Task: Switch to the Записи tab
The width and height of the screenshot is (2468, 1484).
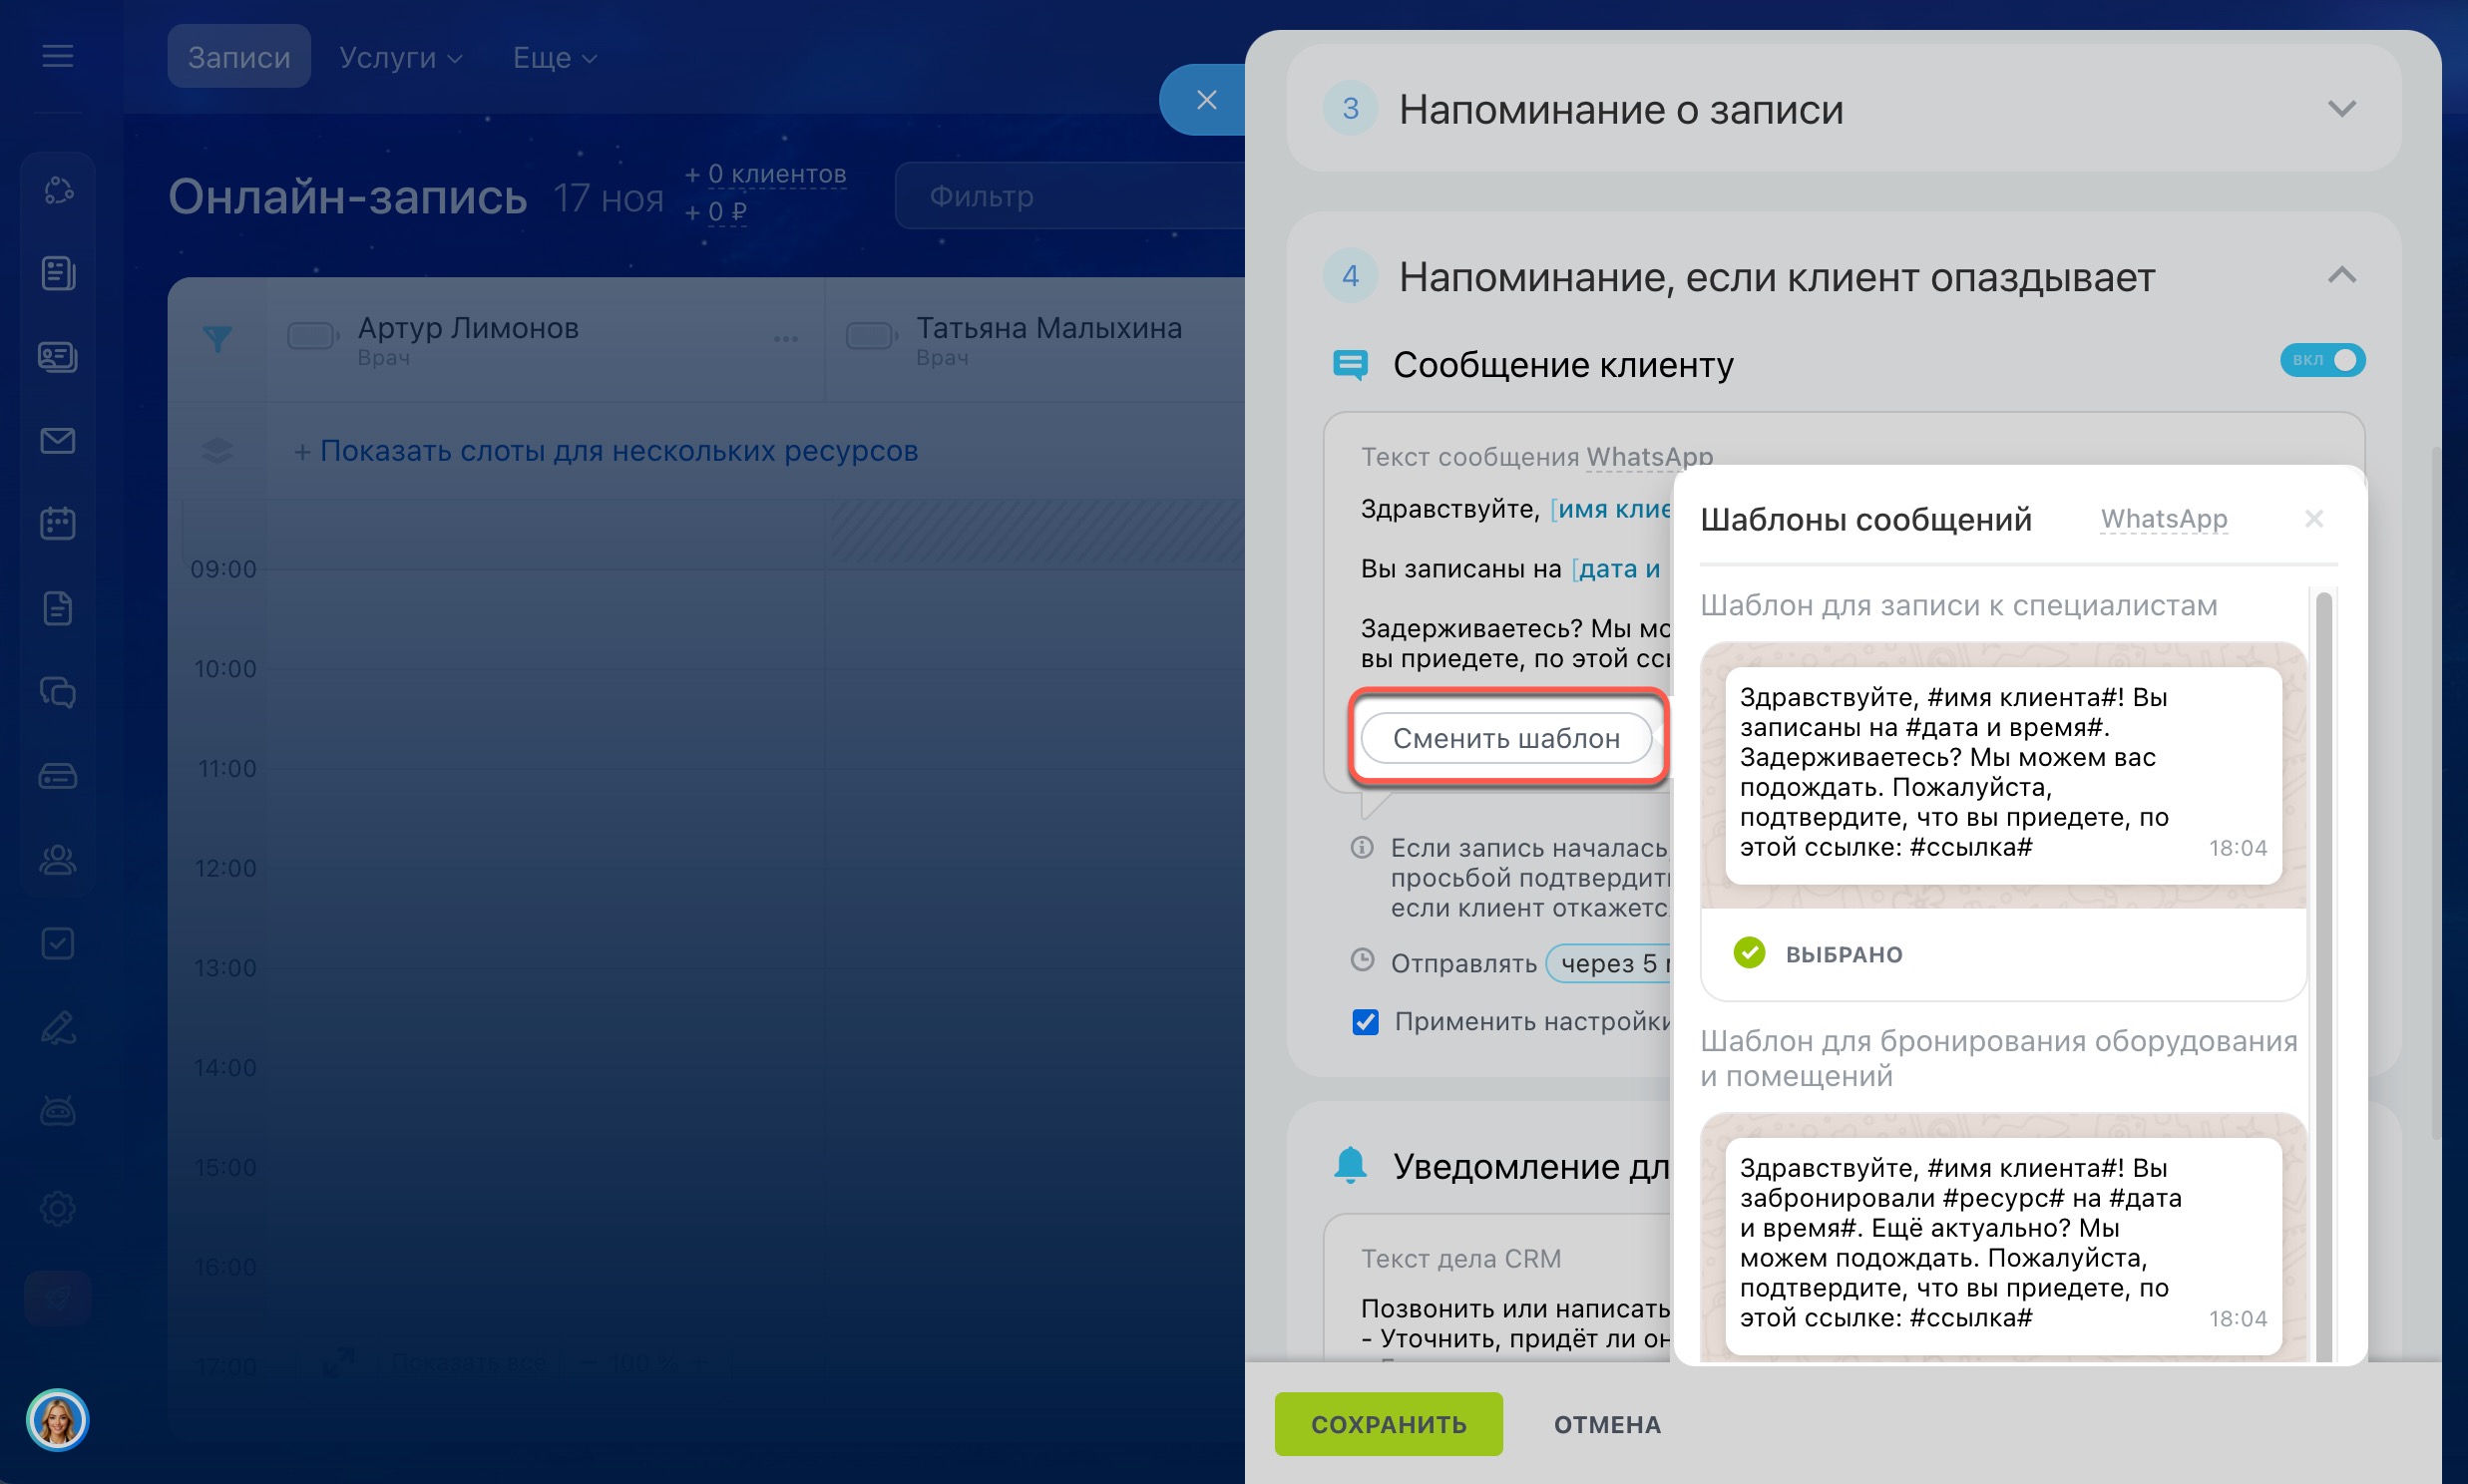Action: click(x=239, y=58)
